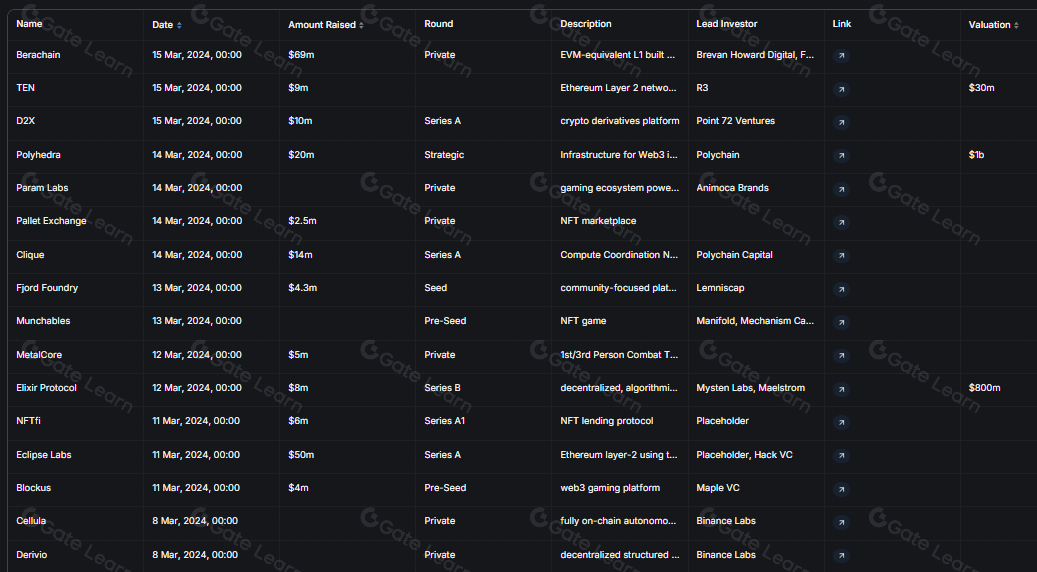
Task: Click the Clique row link icon
Action: pos(841,256)
